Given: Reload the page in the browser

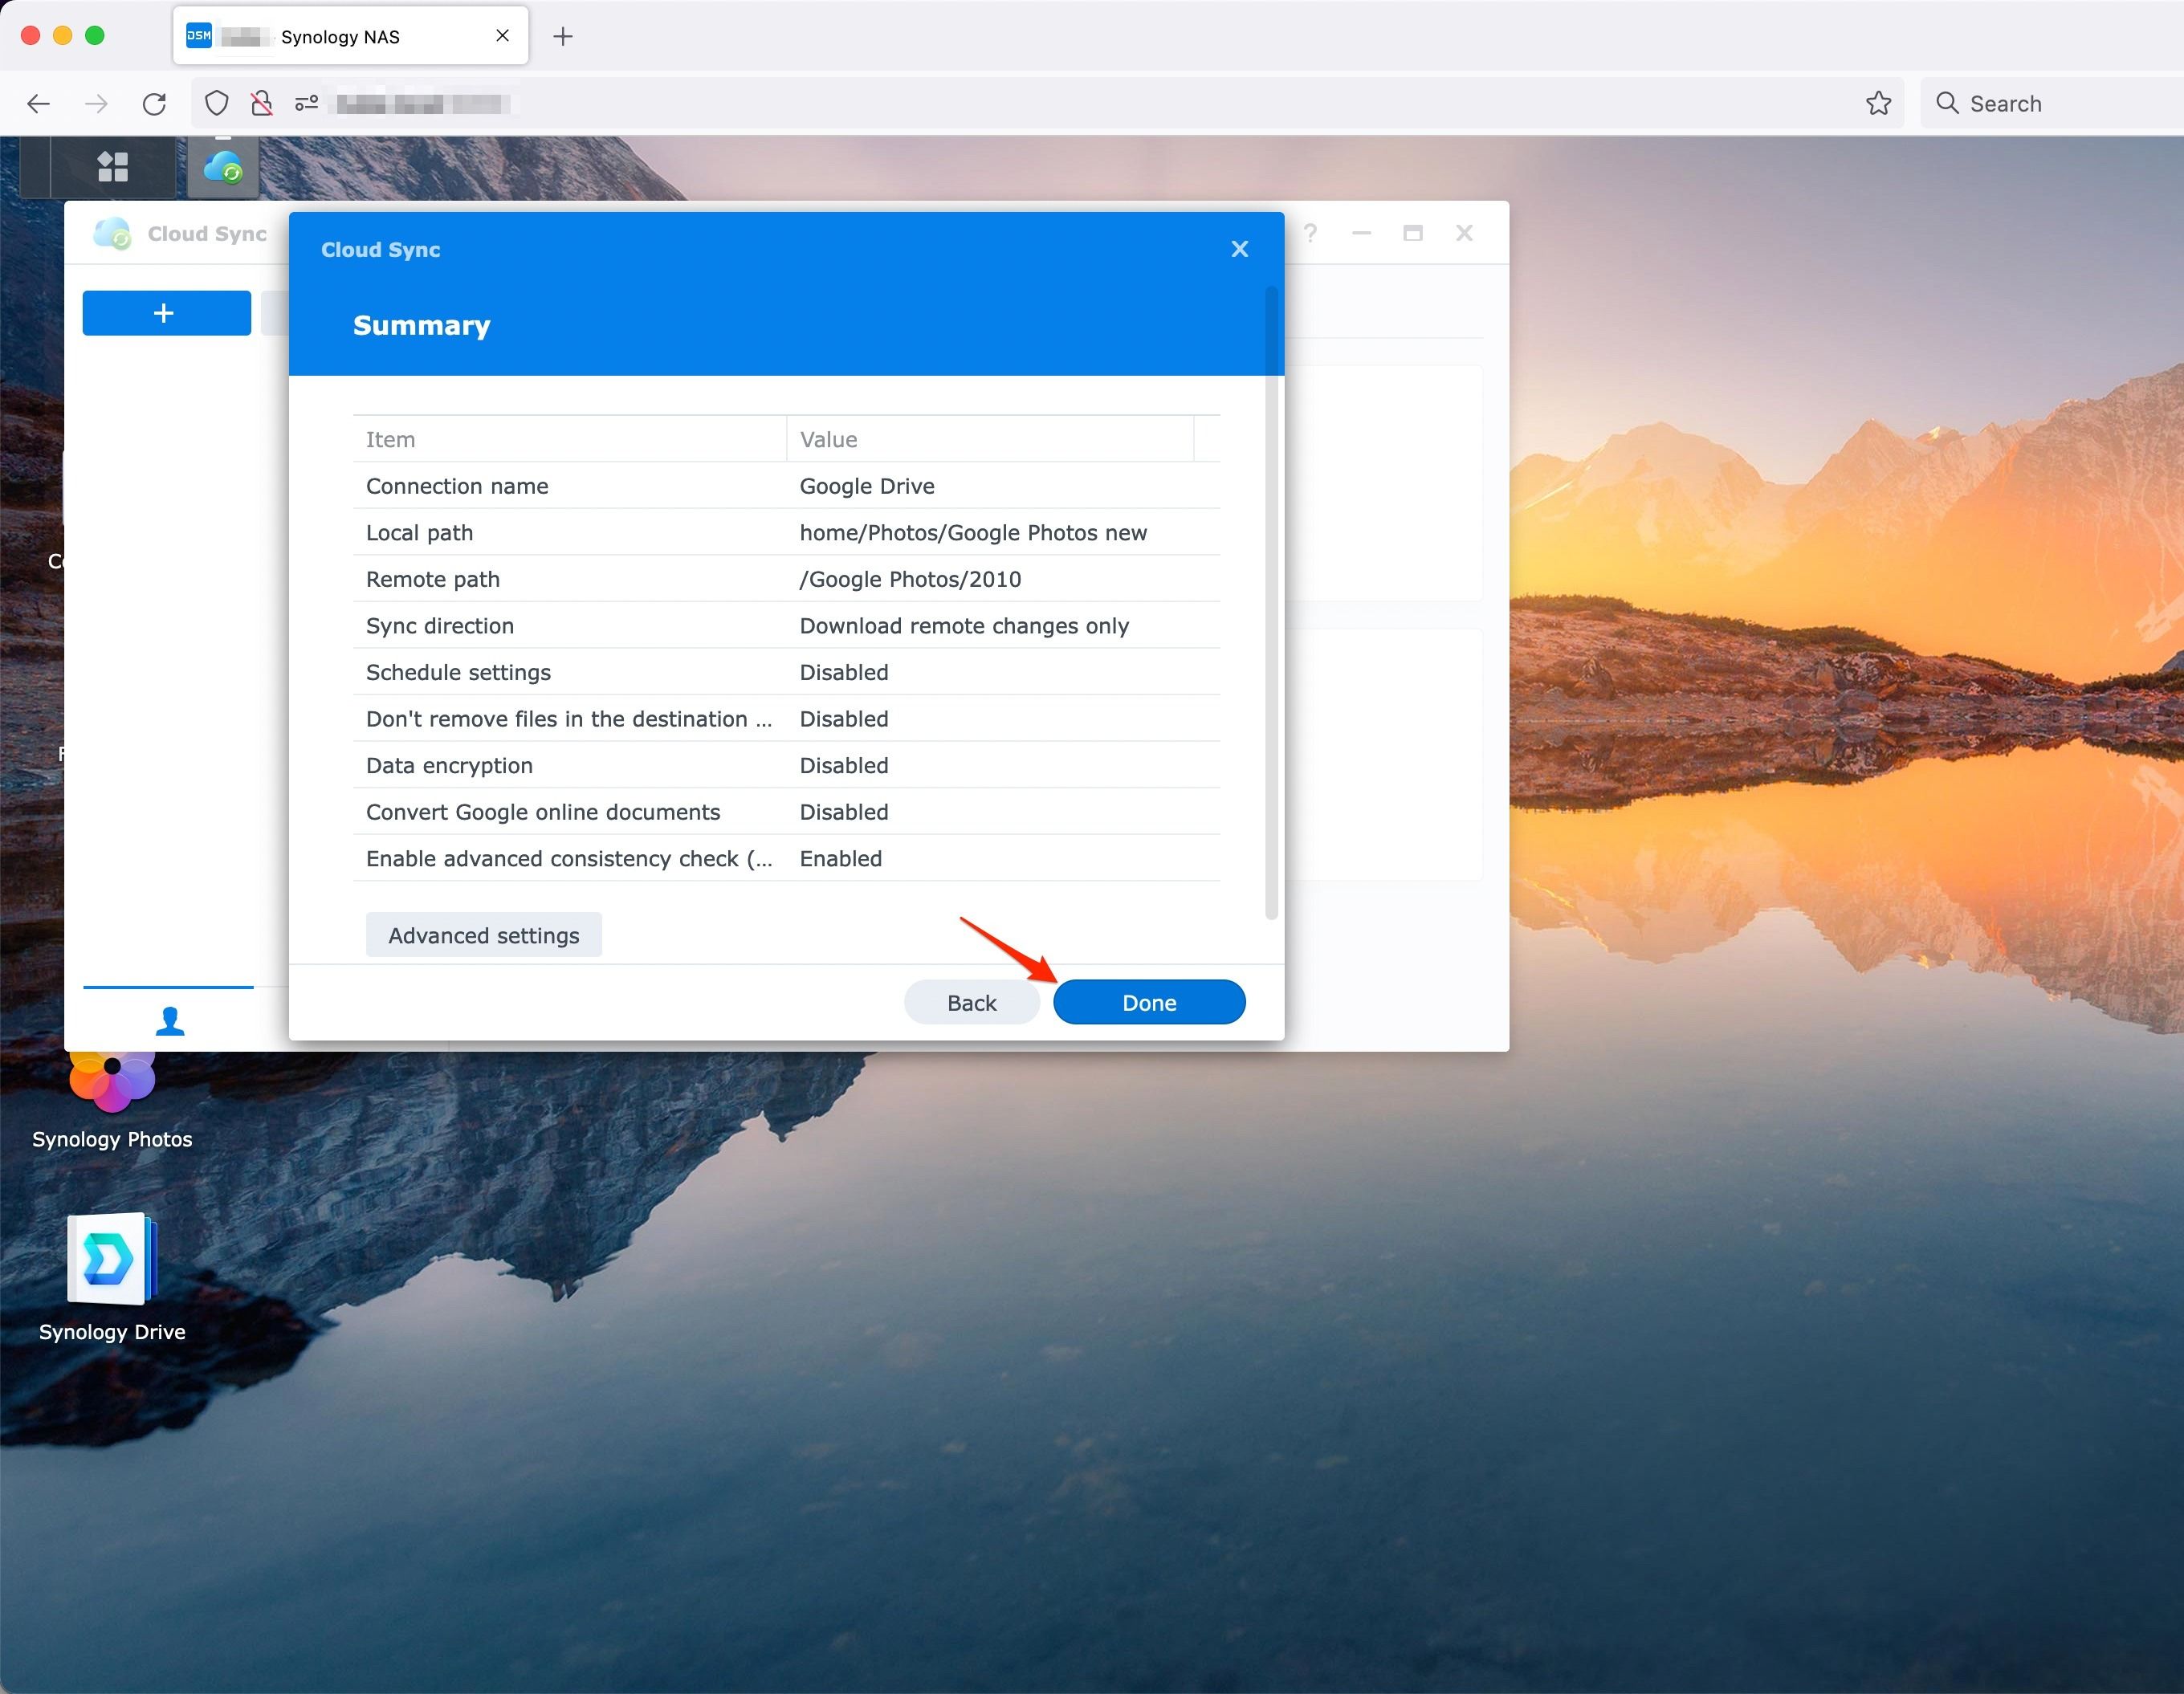Looking at the screenshot, I should pos(154,103).
